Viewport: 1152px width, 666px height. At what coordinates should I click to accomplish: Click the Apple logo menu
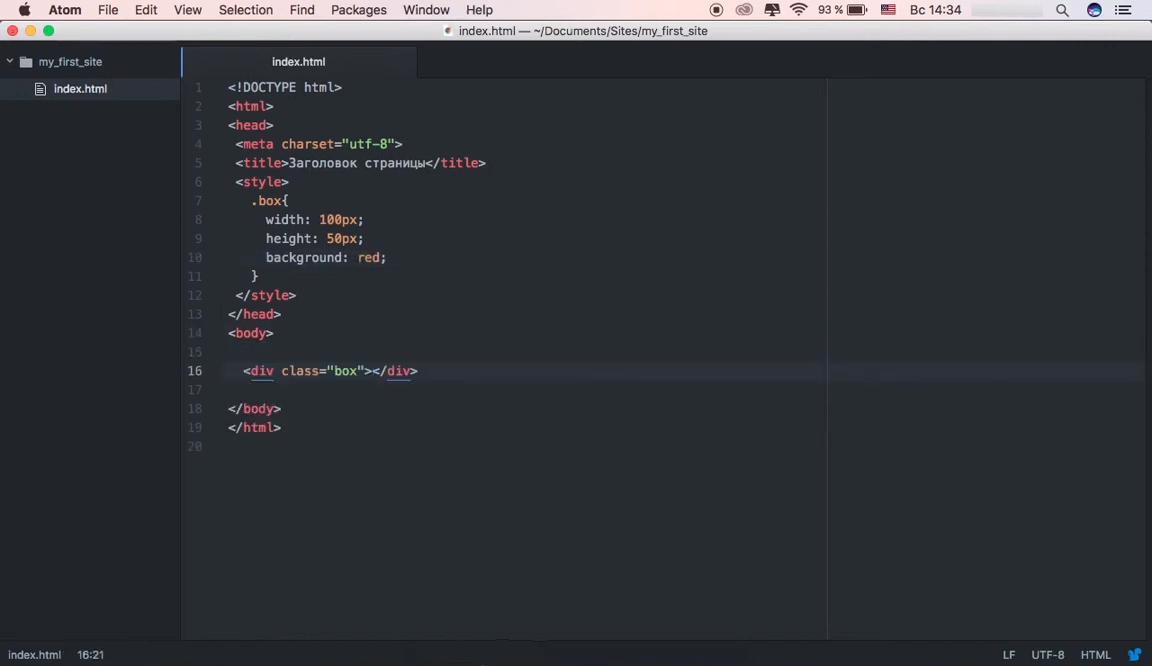click(24, 10)
